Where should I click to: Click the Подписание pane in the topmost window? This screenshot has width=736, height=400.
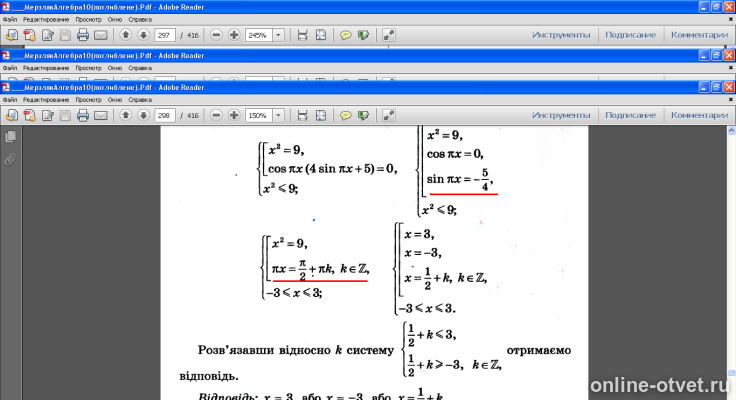pos(630,35)
